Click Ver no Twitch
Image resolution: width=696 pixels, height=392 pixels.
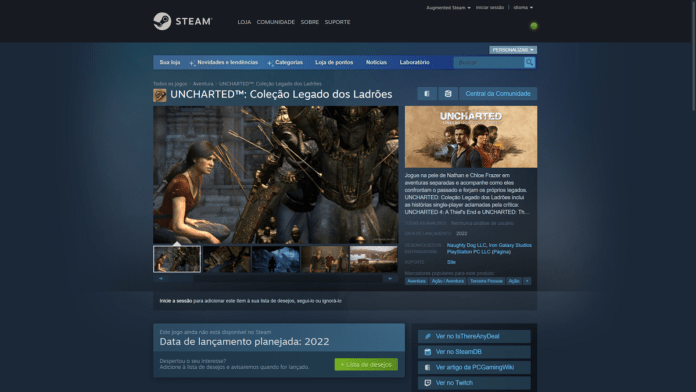474,383
